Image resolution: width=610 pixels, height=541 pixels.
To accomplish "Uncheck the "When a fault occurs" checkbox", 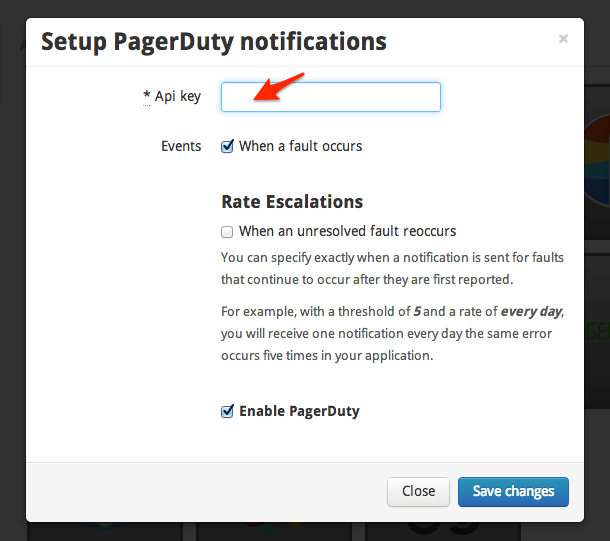I will pyautogui.click(x=227, y=146).
